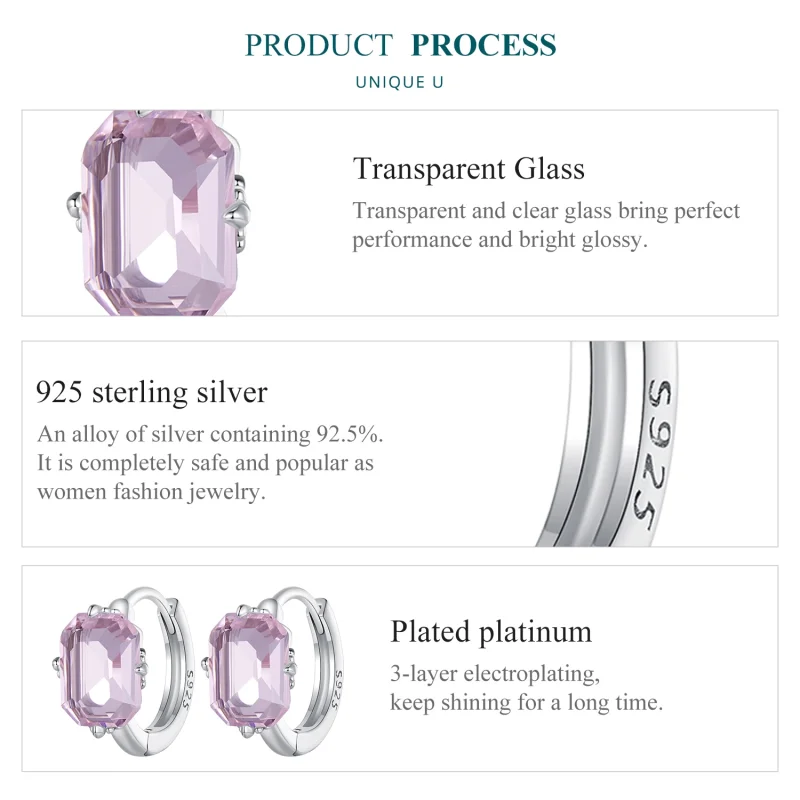The height and width of the screenshot is (800, 800).
Task: Click the transparent glass description paragraph
Action: click(x=546, y=225)
